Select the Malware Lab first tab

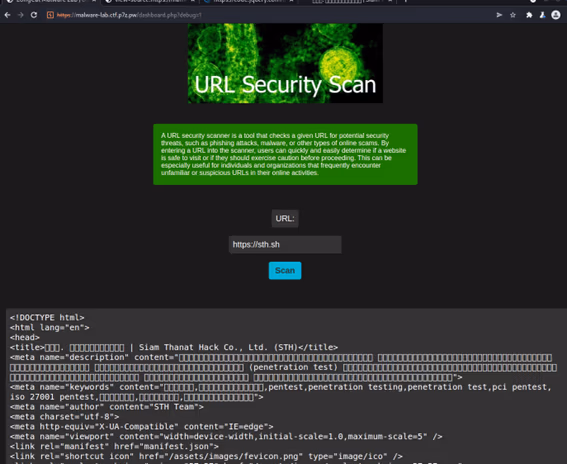click(51, 1)
